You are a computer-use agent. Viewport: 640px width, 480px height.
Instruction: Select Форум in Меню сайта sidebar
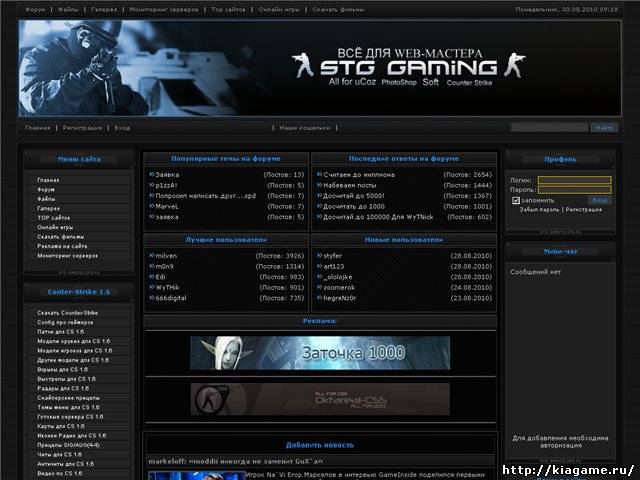point(46,190)
